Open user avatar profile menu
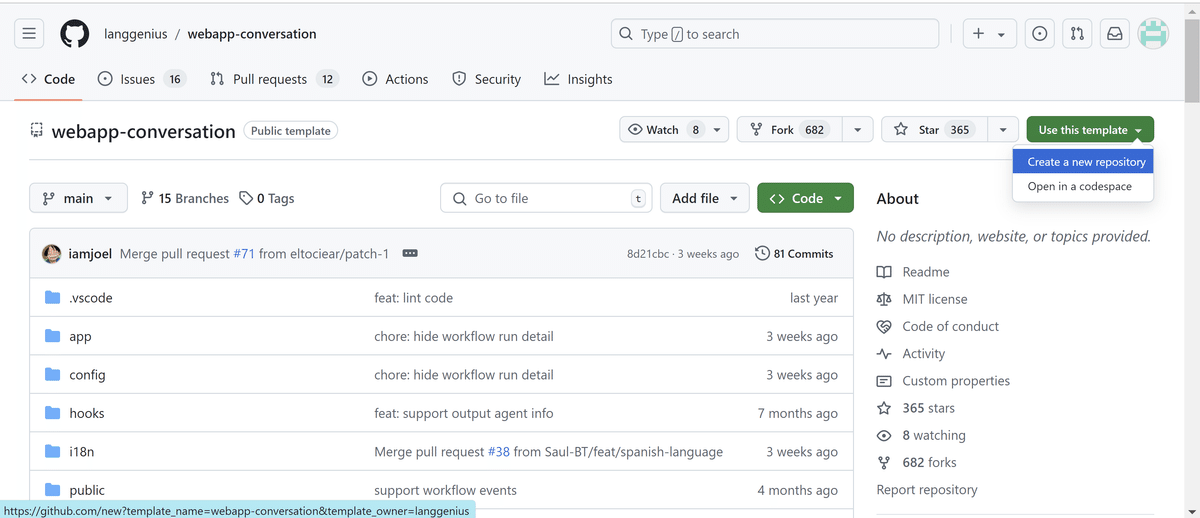The width and height of the screenshot is (1200, 518). [1153, 34]
